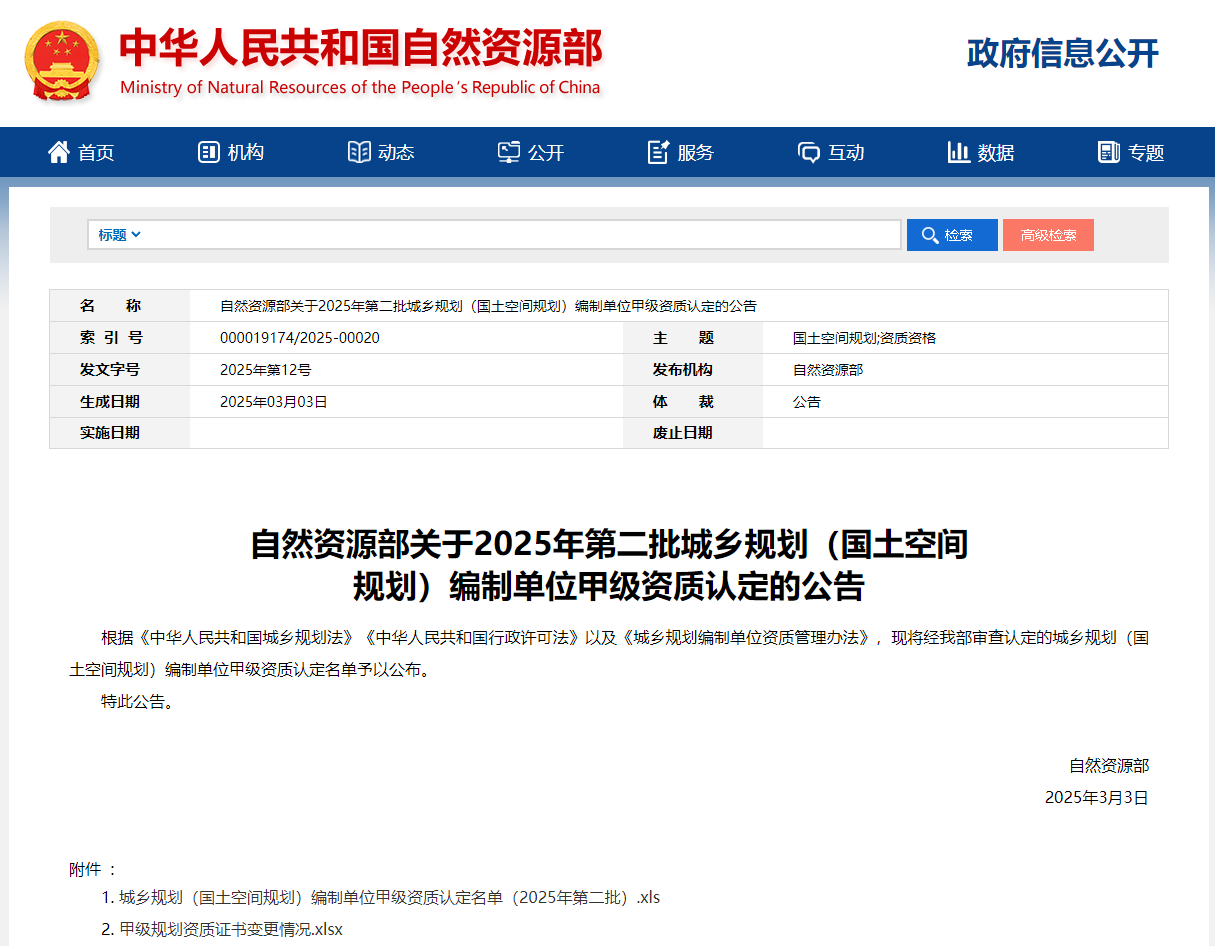The height and width of the screenshot is (946, 1215).
Task: Download the 甲级资质认定名单 .xls attachment
Action: point(389,897)
